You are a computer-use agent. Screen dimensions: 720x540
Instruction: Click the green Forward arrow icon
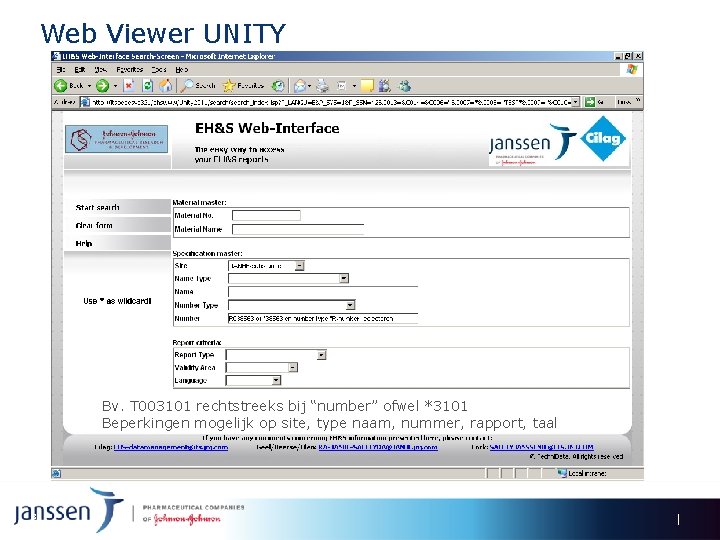102,86
